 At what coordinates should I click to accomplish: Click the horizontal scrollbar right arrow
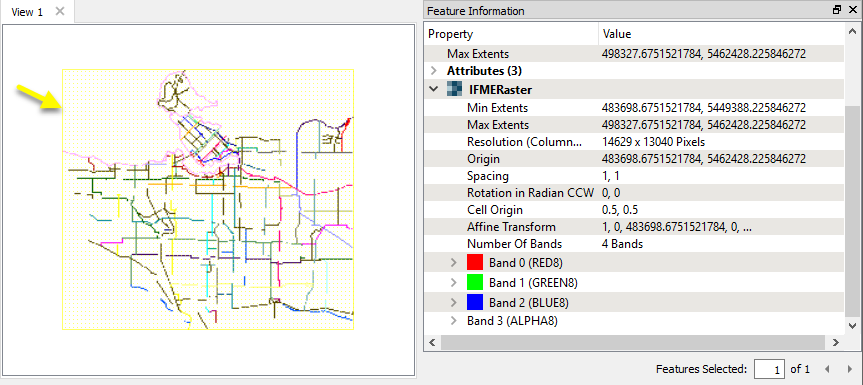[835, 343]
